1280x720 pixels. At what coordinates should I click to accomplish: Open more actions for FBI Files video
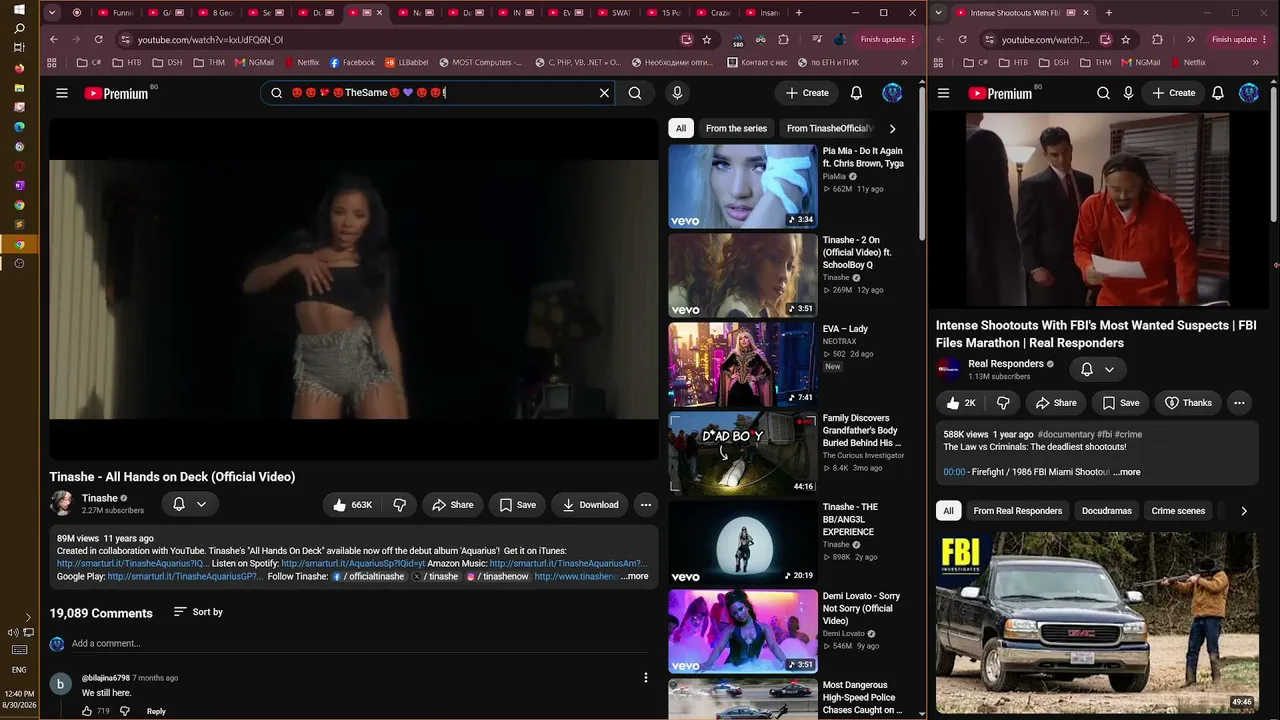(1239, 403)
